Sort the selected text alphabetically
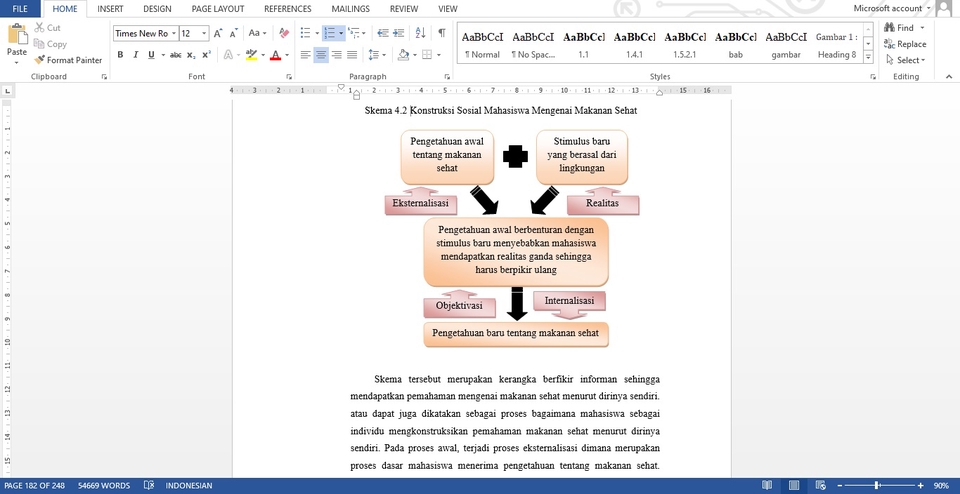 pyautogui.click(x=421, y=33)
